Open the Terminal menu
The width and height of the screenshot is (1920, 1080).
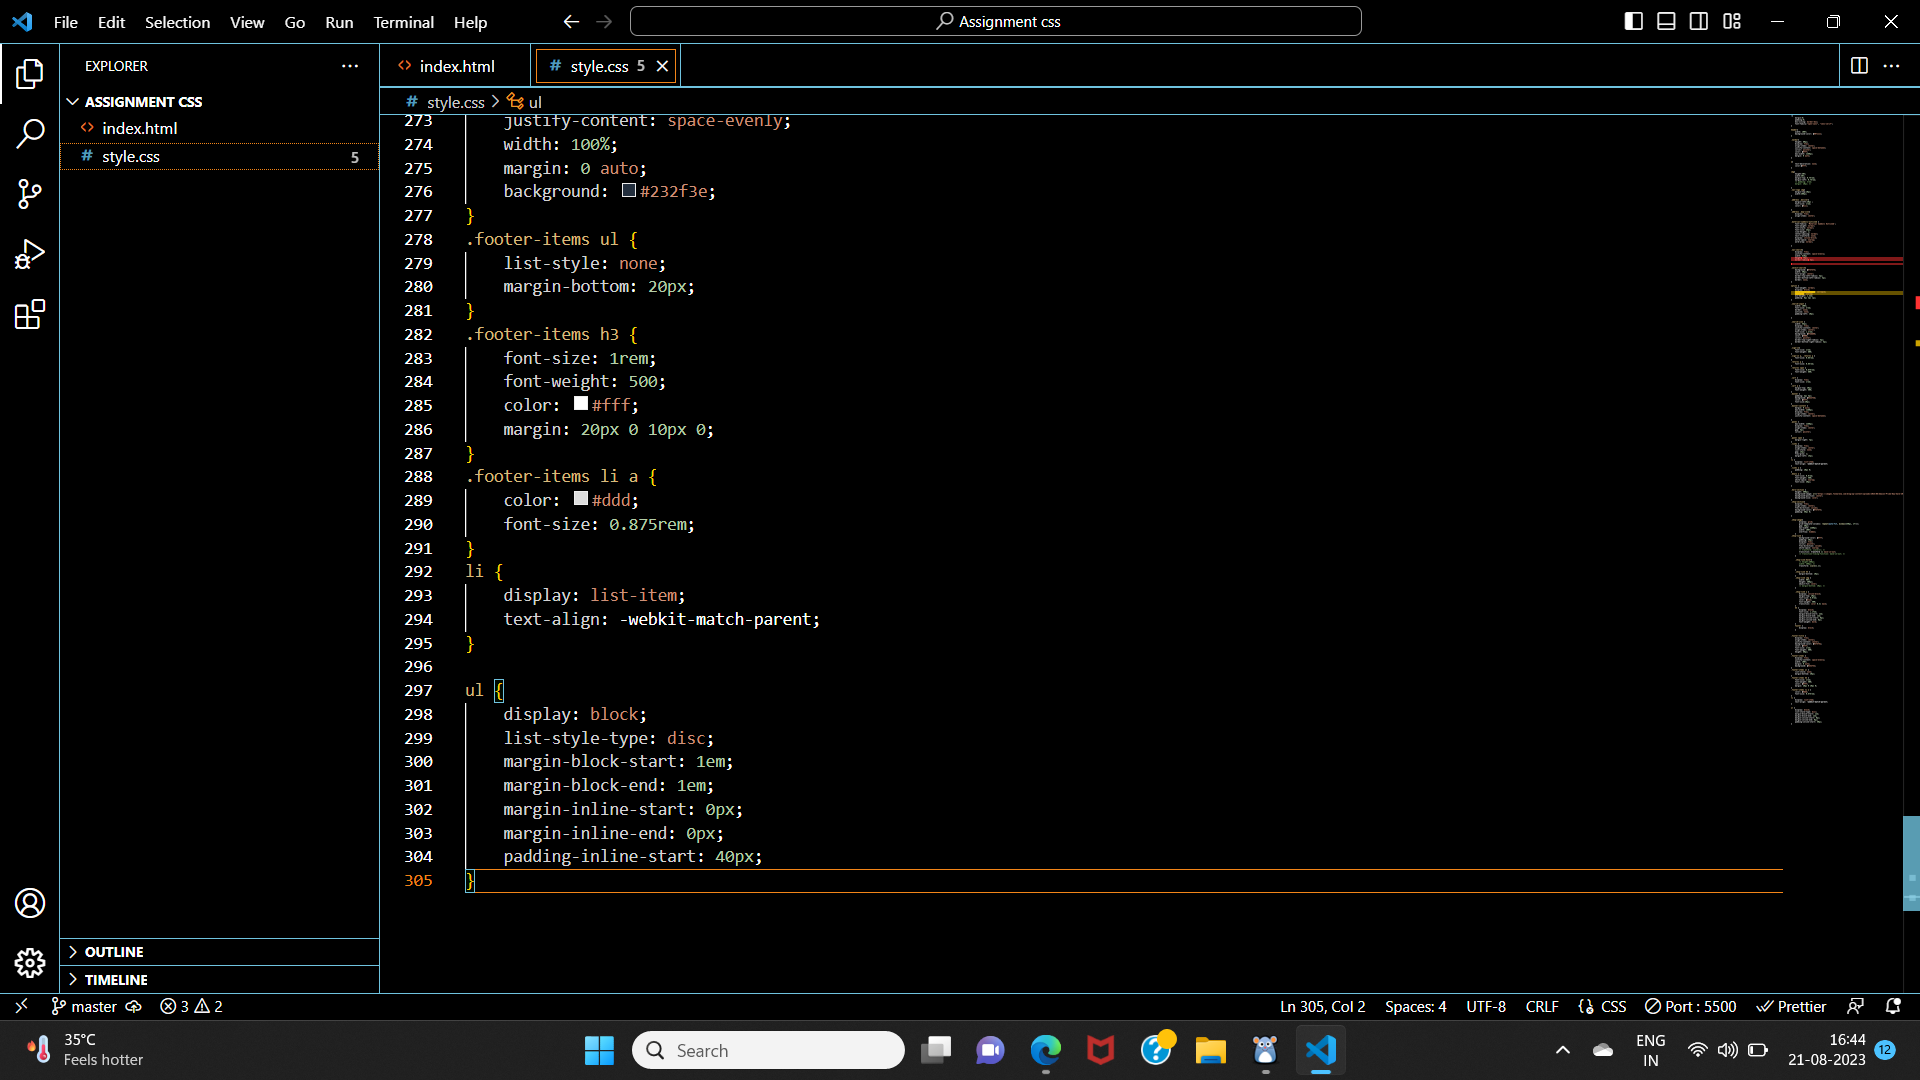(403, 22)
